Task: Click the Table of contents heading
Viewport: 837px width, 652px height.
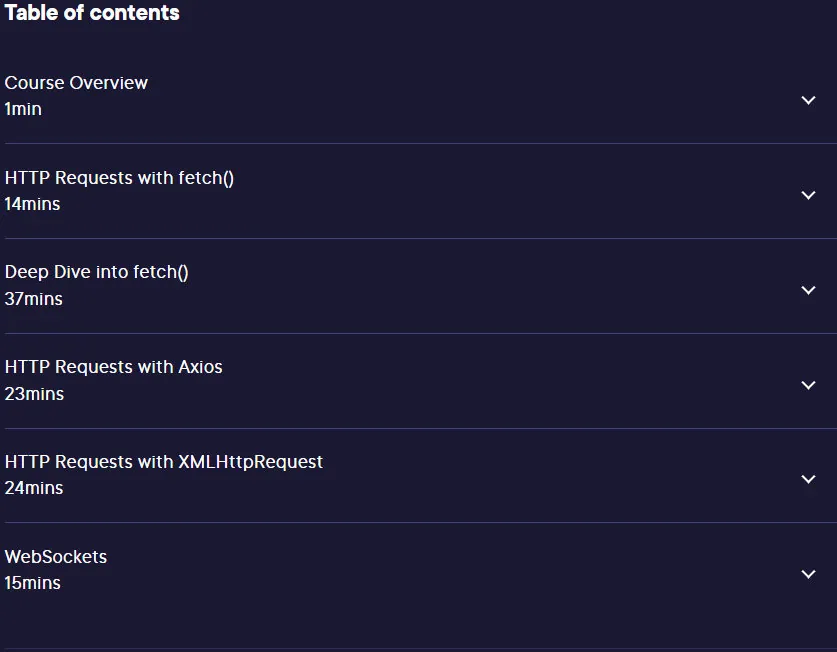Action: point(92,13)
